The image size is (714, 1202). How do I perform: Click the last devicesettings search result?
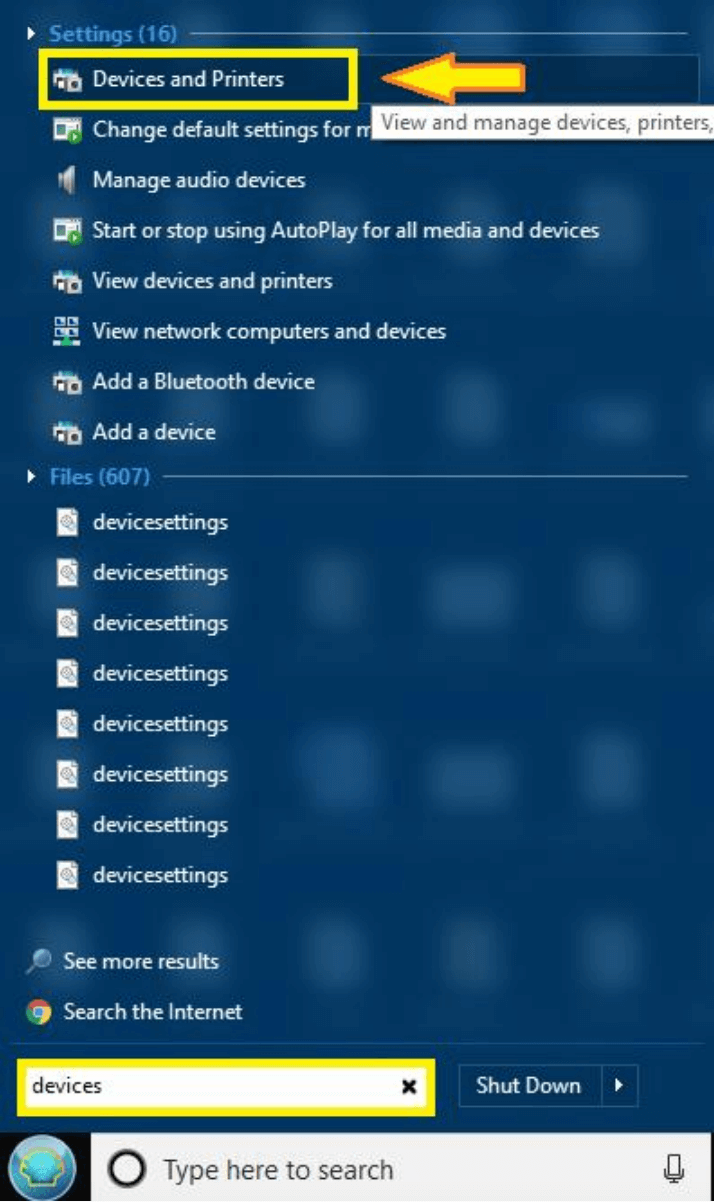point(160,875)
